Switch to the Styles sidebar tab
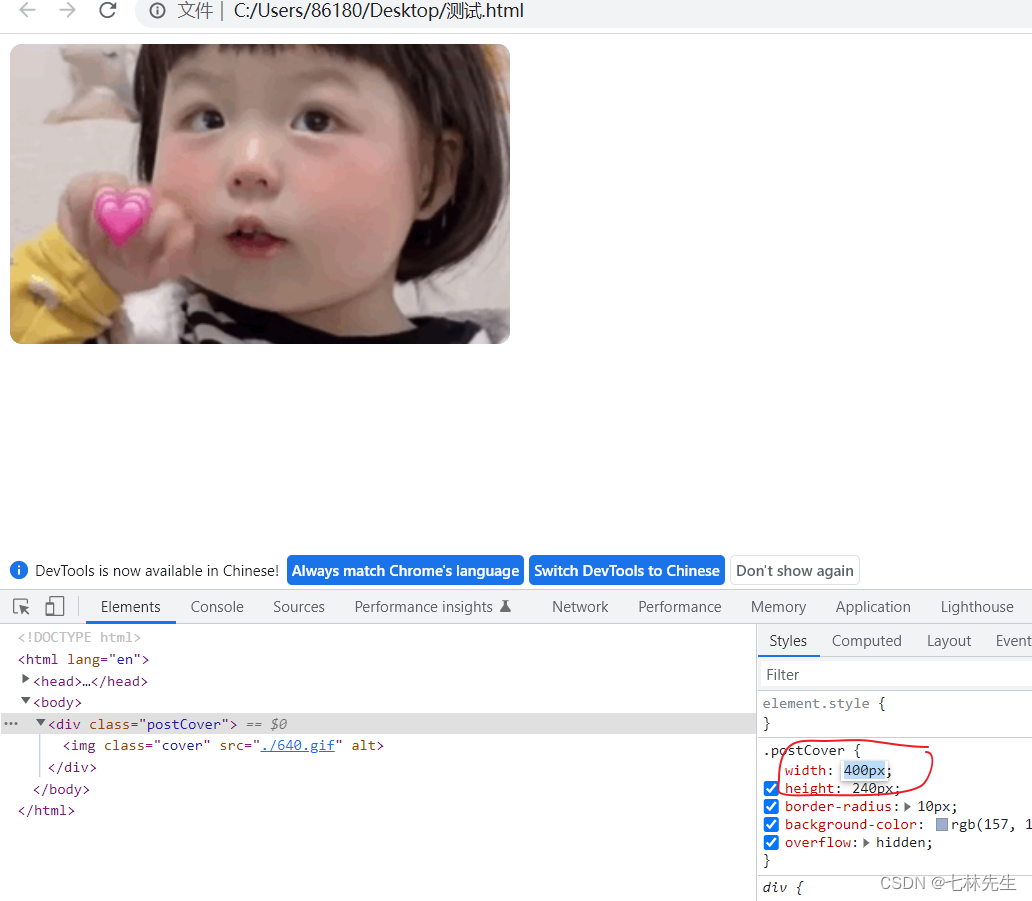The image size is (1032, 901). click(788, 640)
